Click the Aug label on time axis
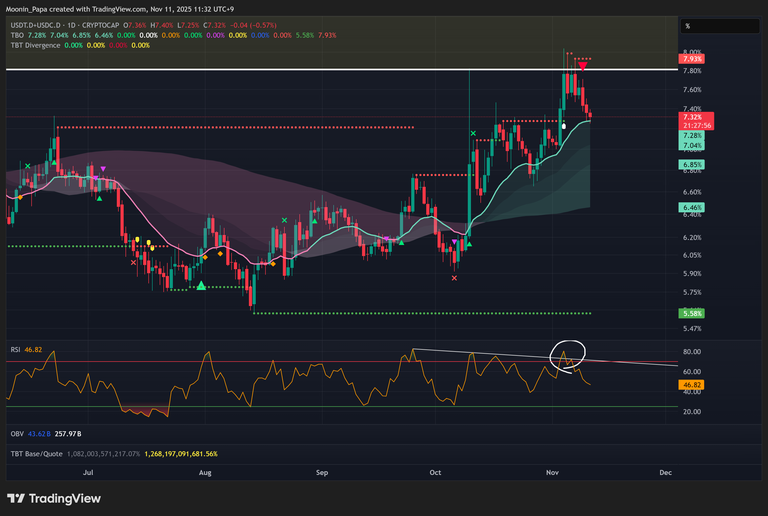 point(205,468)
